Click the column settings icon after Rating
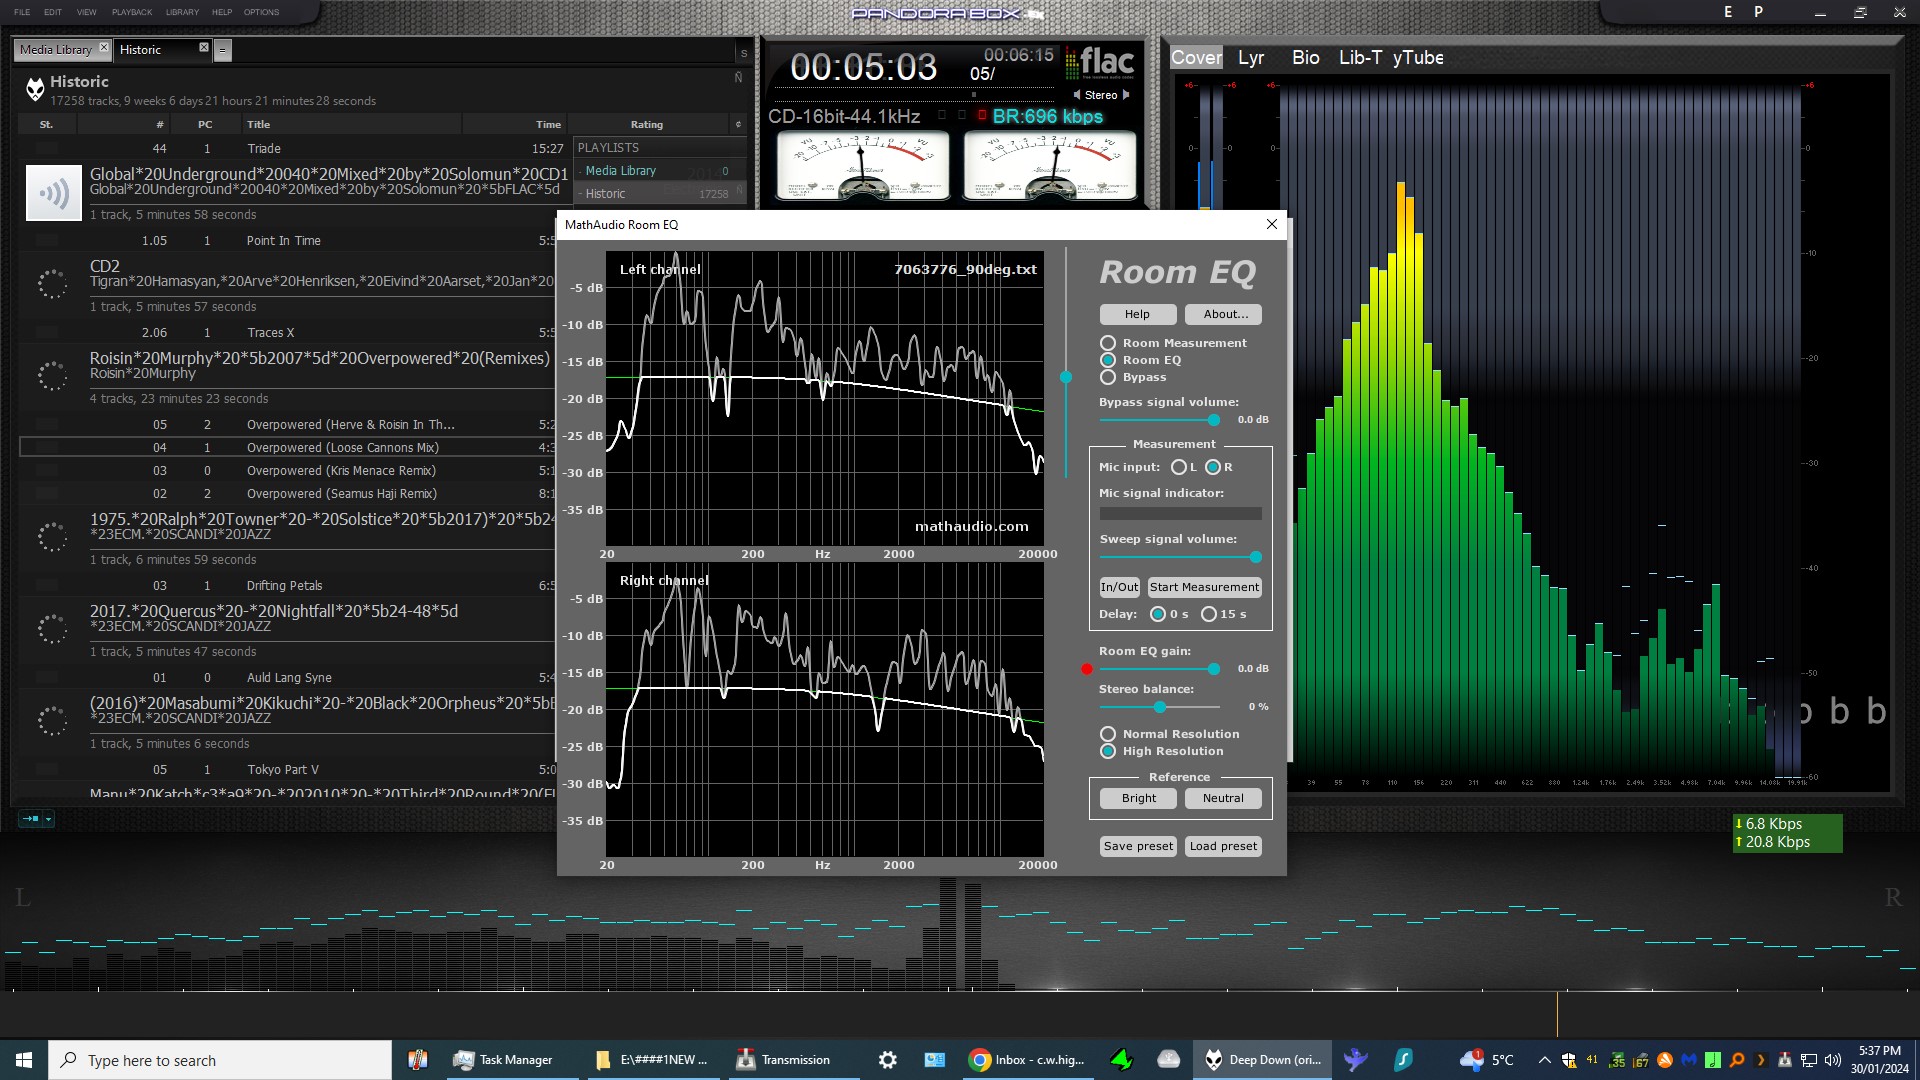The height and width of the screenshot is (1080, 1920). pyautogui.click(x=739, y=125)
